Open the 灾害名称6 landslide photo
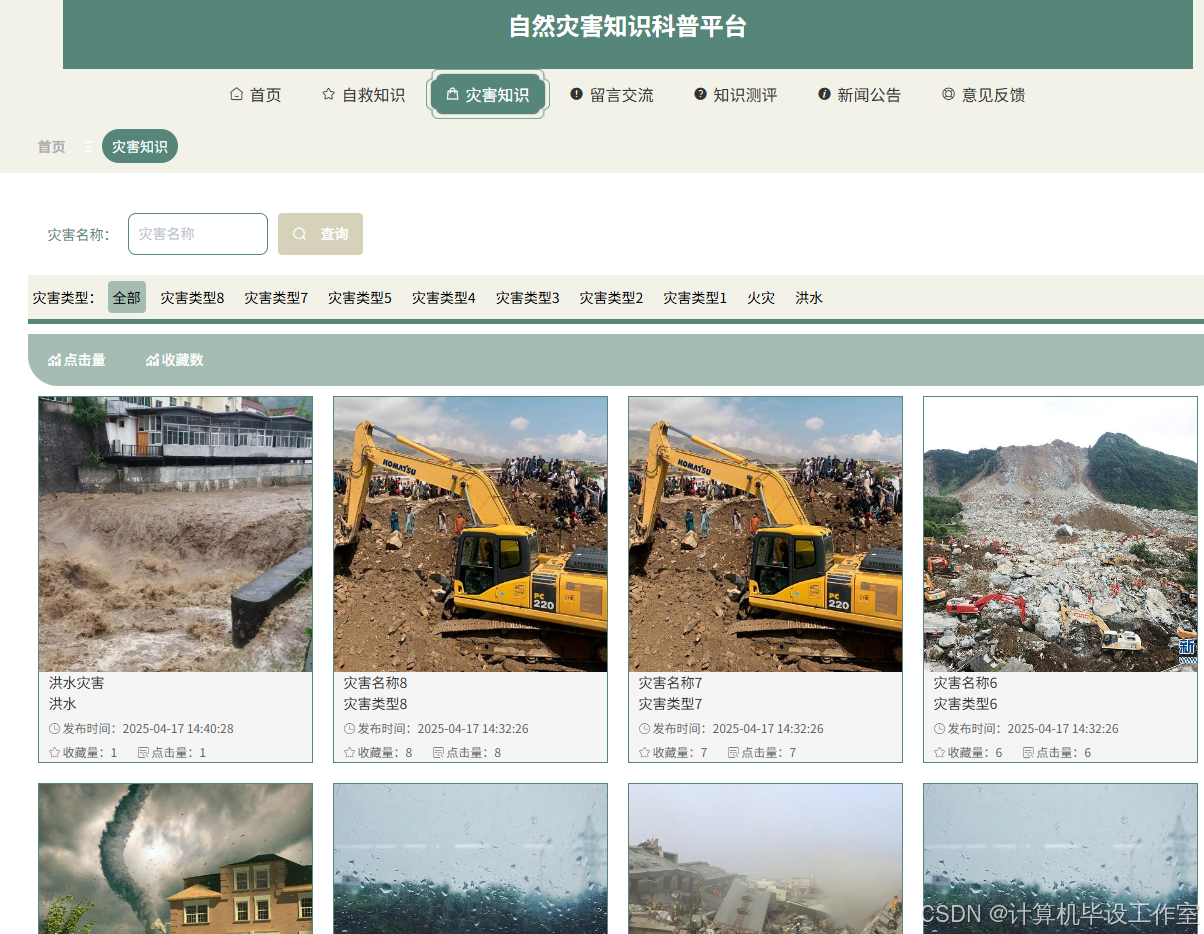Image resolution: width=1204 pixels, height=934 pixels. point(1060,534)
